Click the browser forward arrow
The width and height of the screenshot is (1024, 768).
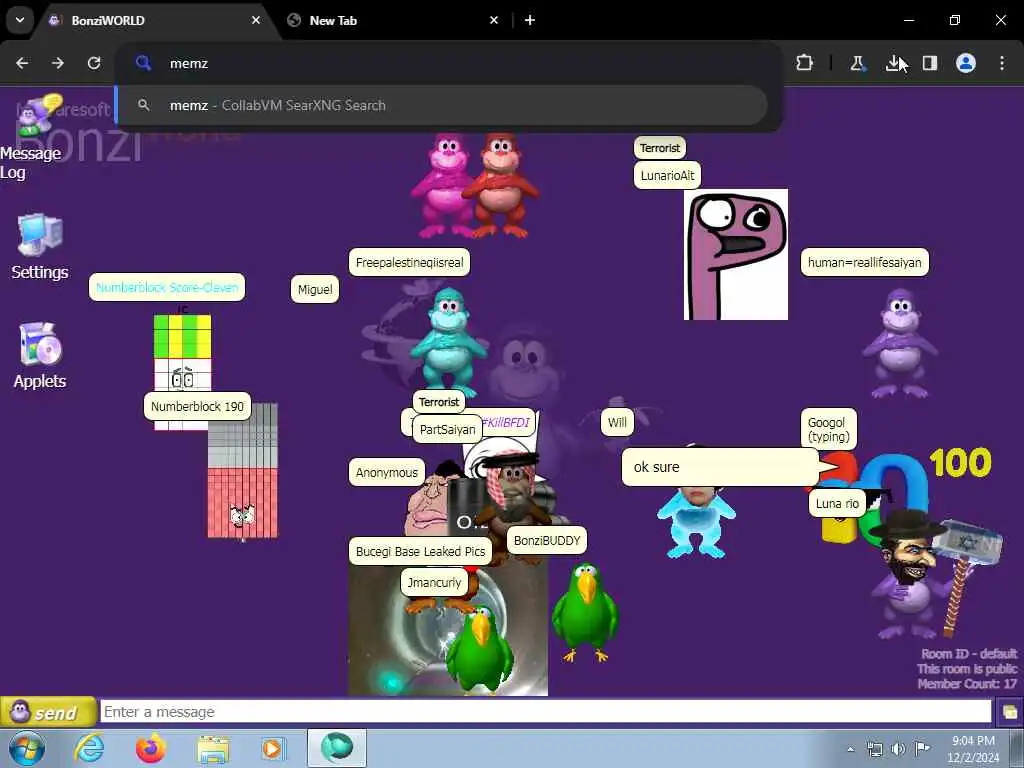click(x=58, y=63)
